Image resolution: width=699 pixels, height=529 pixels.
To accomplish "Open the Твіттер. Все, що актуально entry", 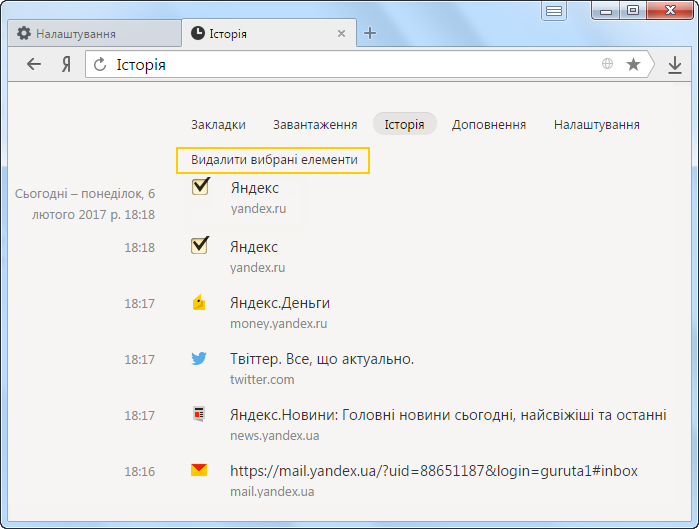I will coord(322,359).
